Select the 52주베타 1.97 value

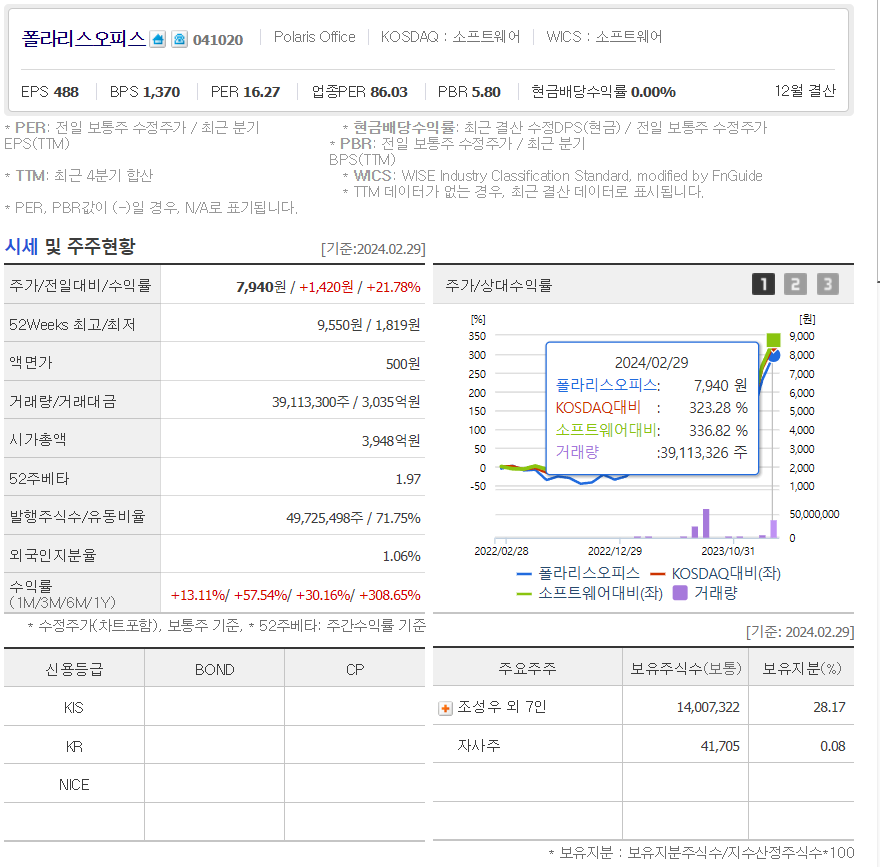coord(408,479)
